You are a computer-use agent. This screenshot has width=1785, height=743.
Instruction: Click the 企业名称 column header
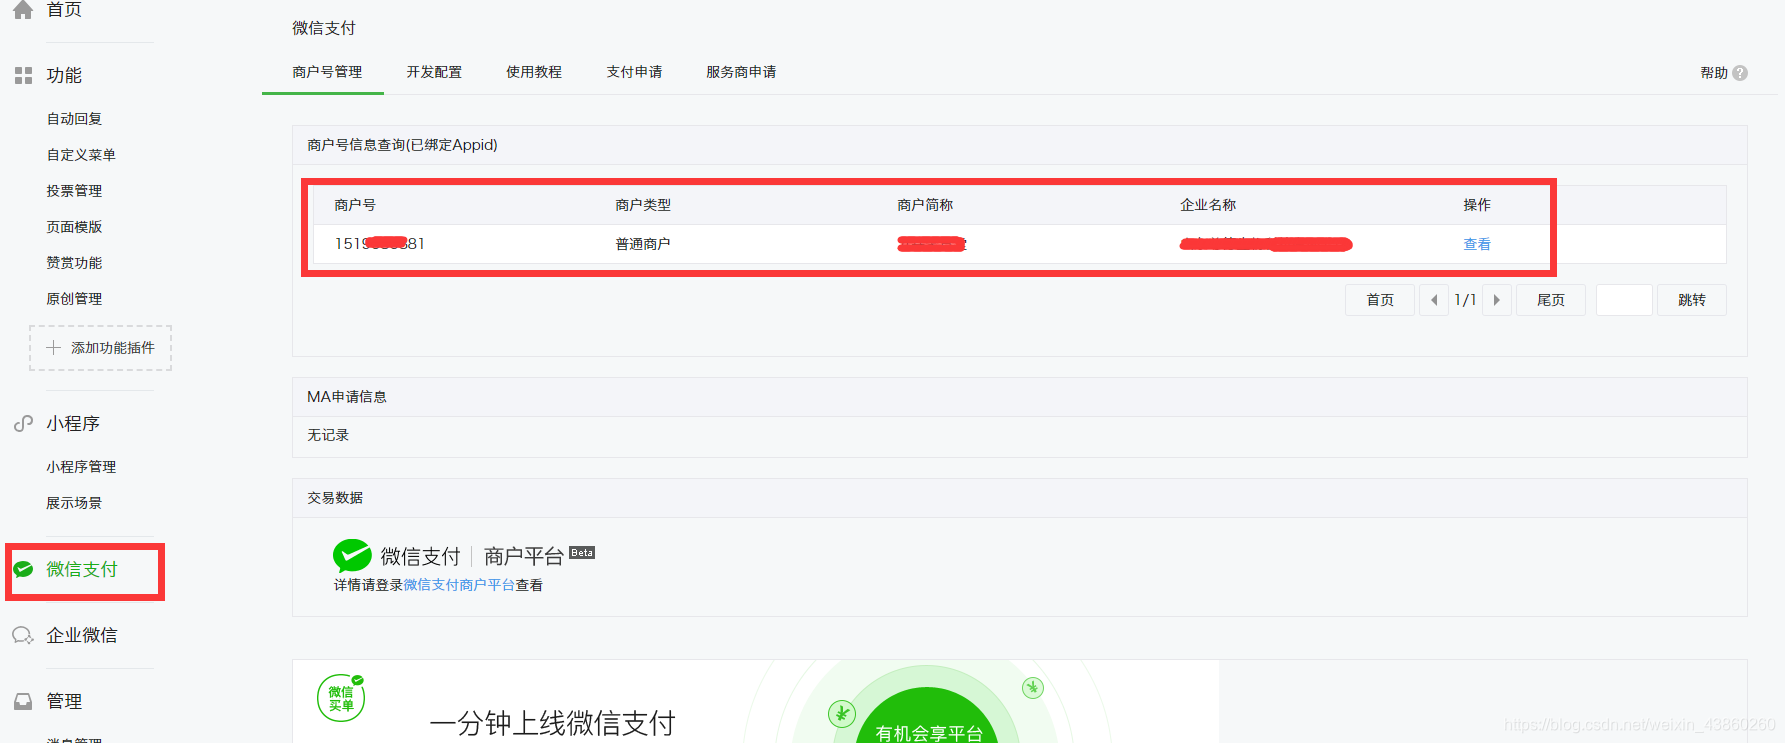point(1208,205)
